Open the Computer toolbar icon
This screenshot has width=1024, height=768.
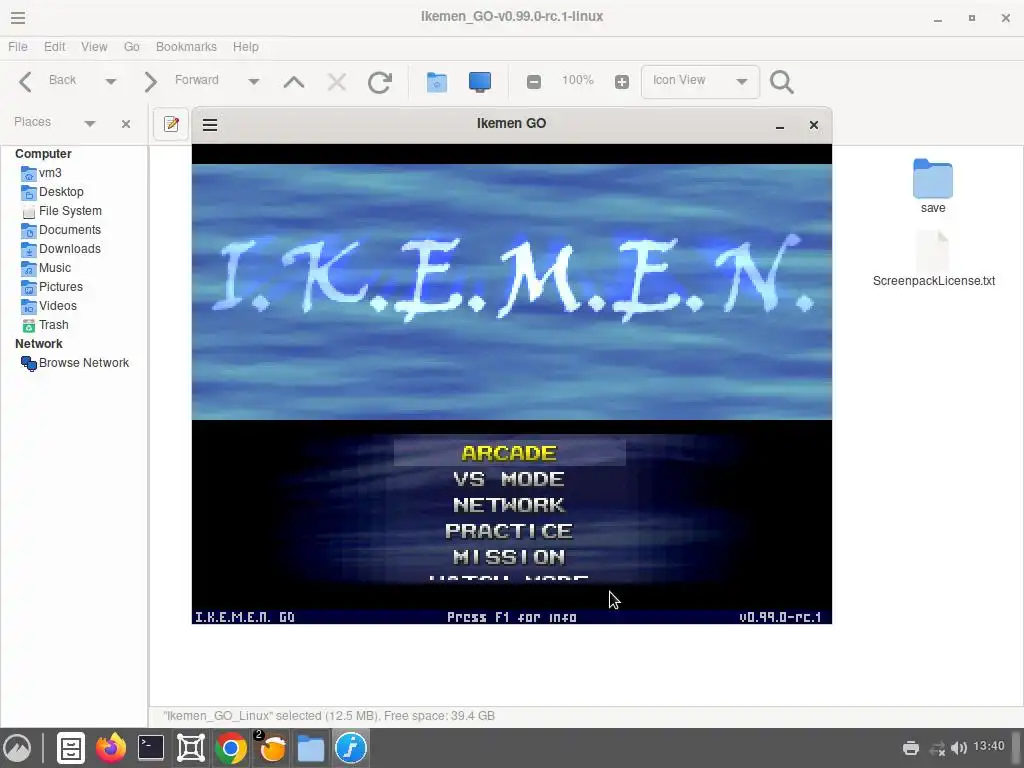(x=480, y=82)
